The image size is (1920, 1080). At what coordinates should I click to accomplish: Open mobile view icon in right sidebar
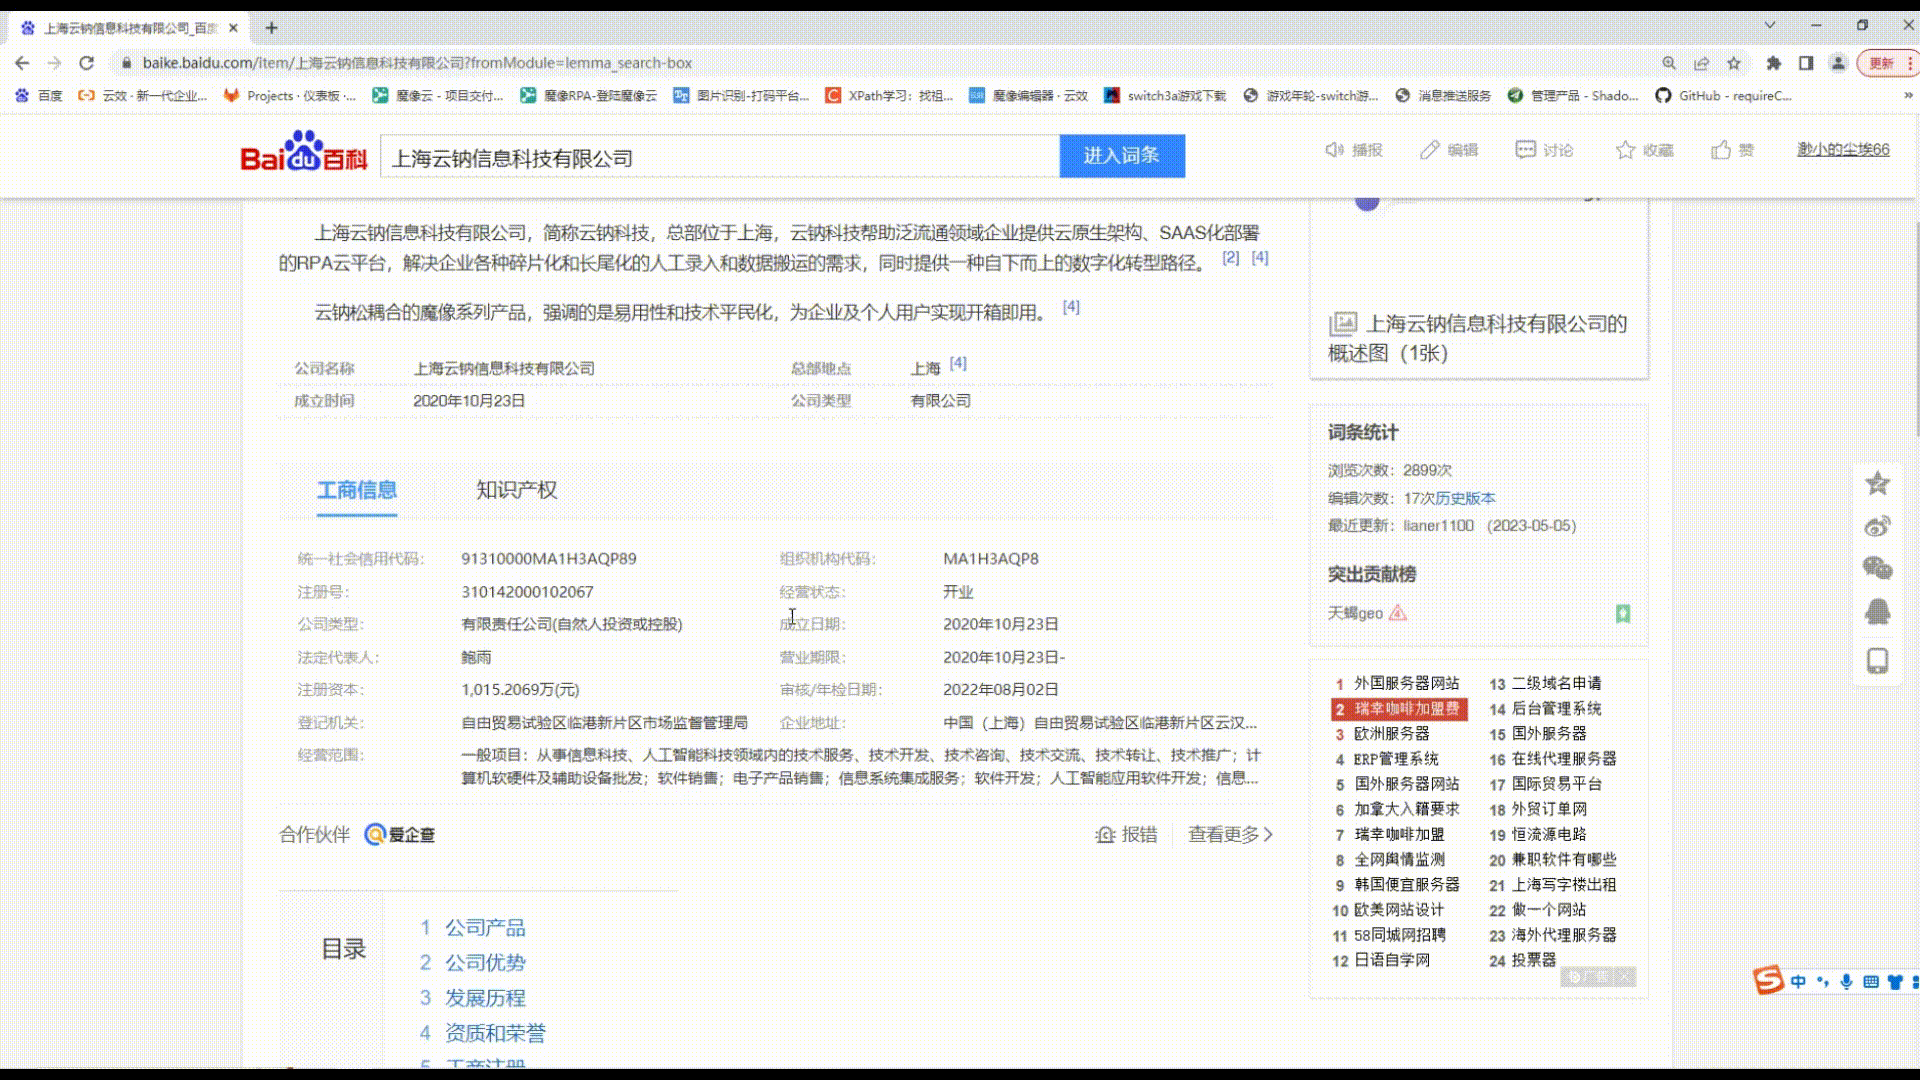click(x=1878, y=661)
